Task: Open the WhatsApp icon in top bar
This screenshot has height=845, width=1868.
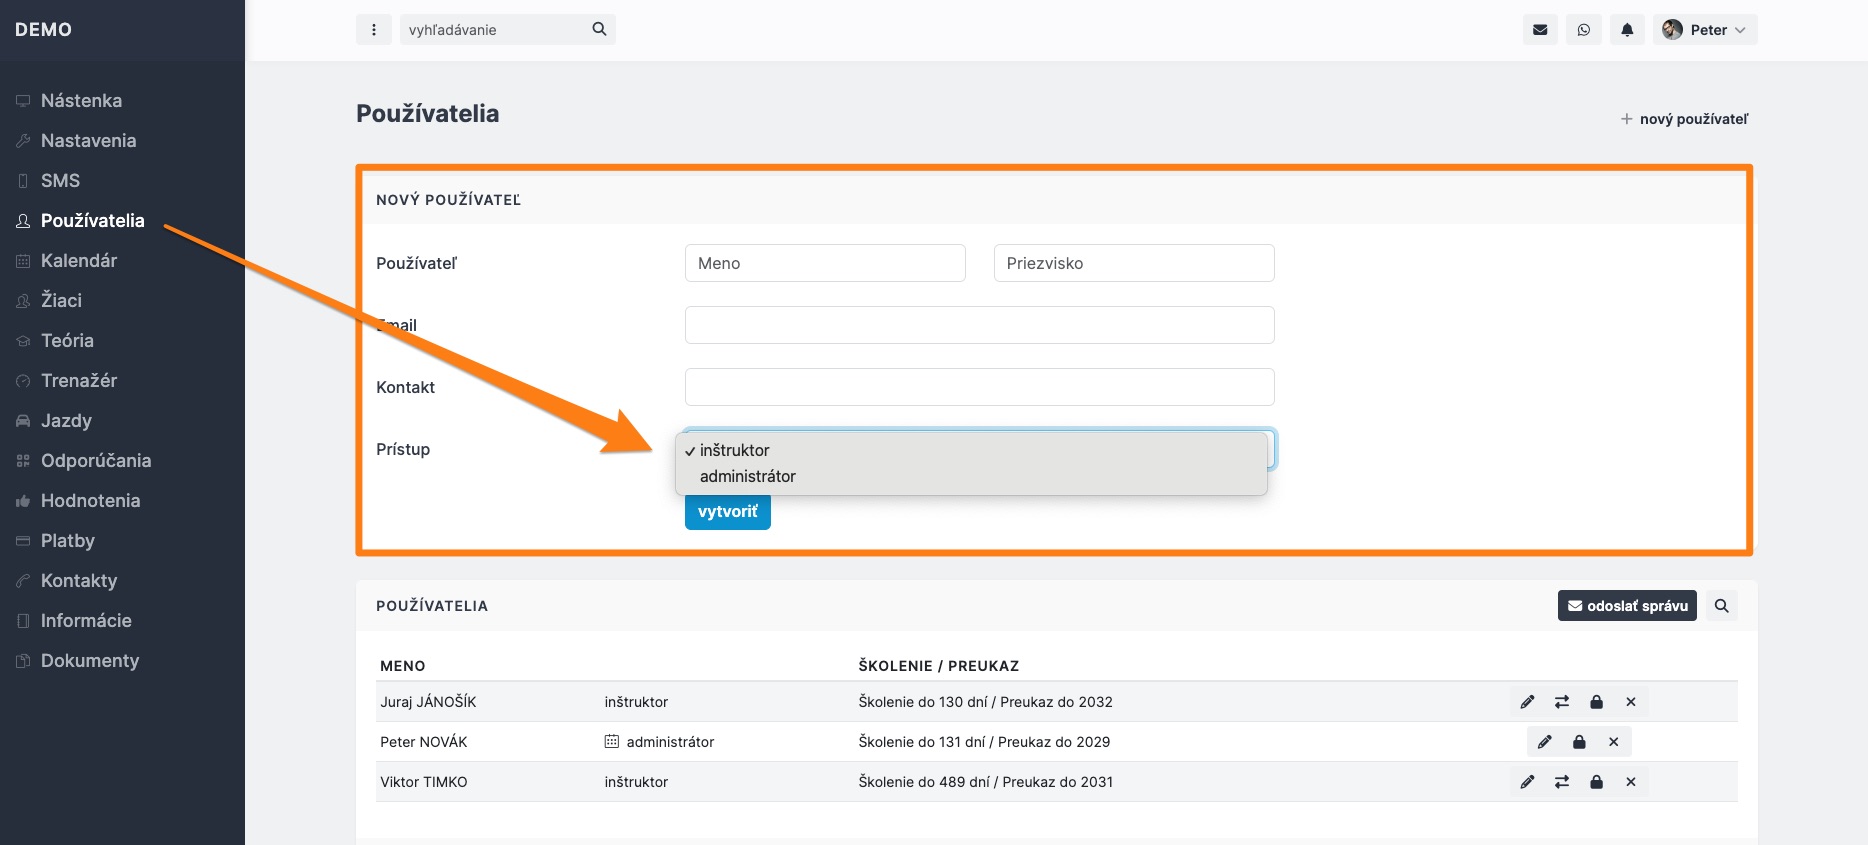Action: [x=1584, y=30]
